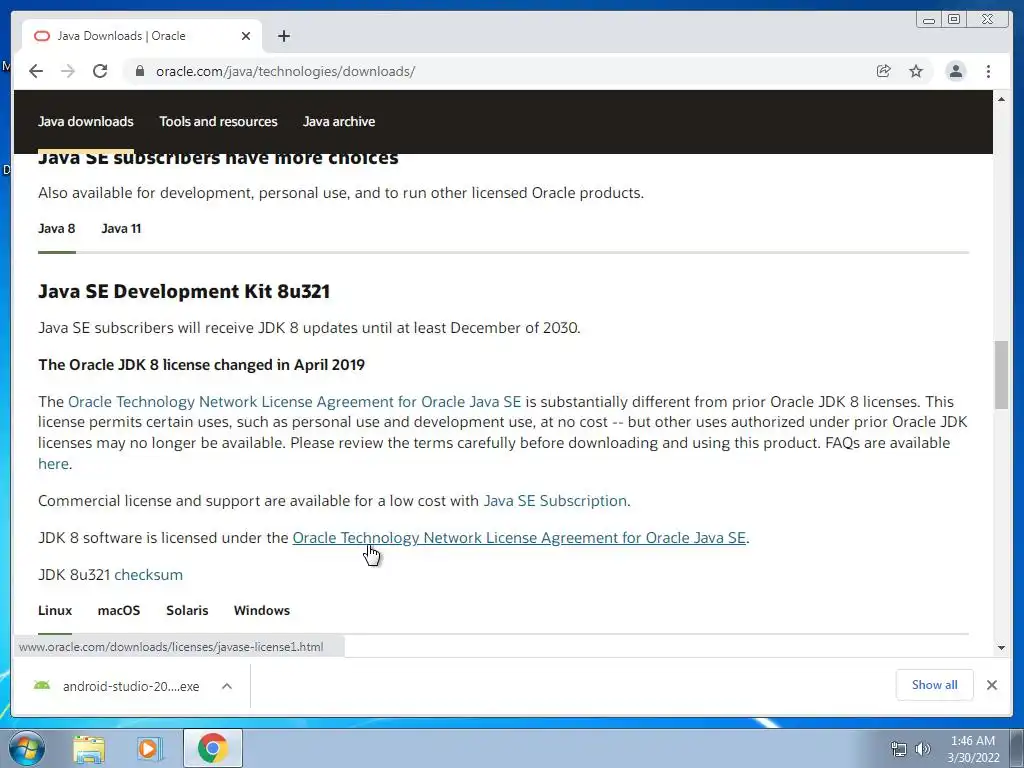Viewport: 1024px width, 768px height.
Task: Open Chrome's three-dot menu
Action: (x=988, y=71)
